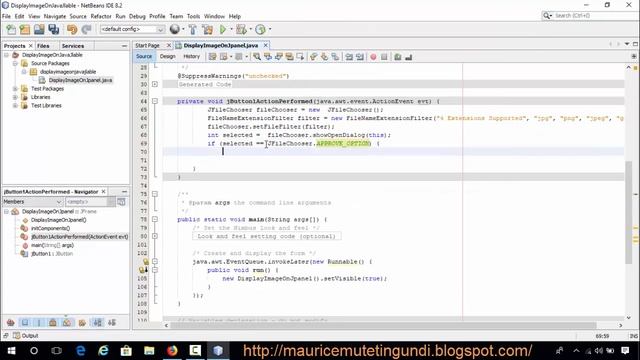Open the Members dropdown in Navigator

(x=59, y=202)
